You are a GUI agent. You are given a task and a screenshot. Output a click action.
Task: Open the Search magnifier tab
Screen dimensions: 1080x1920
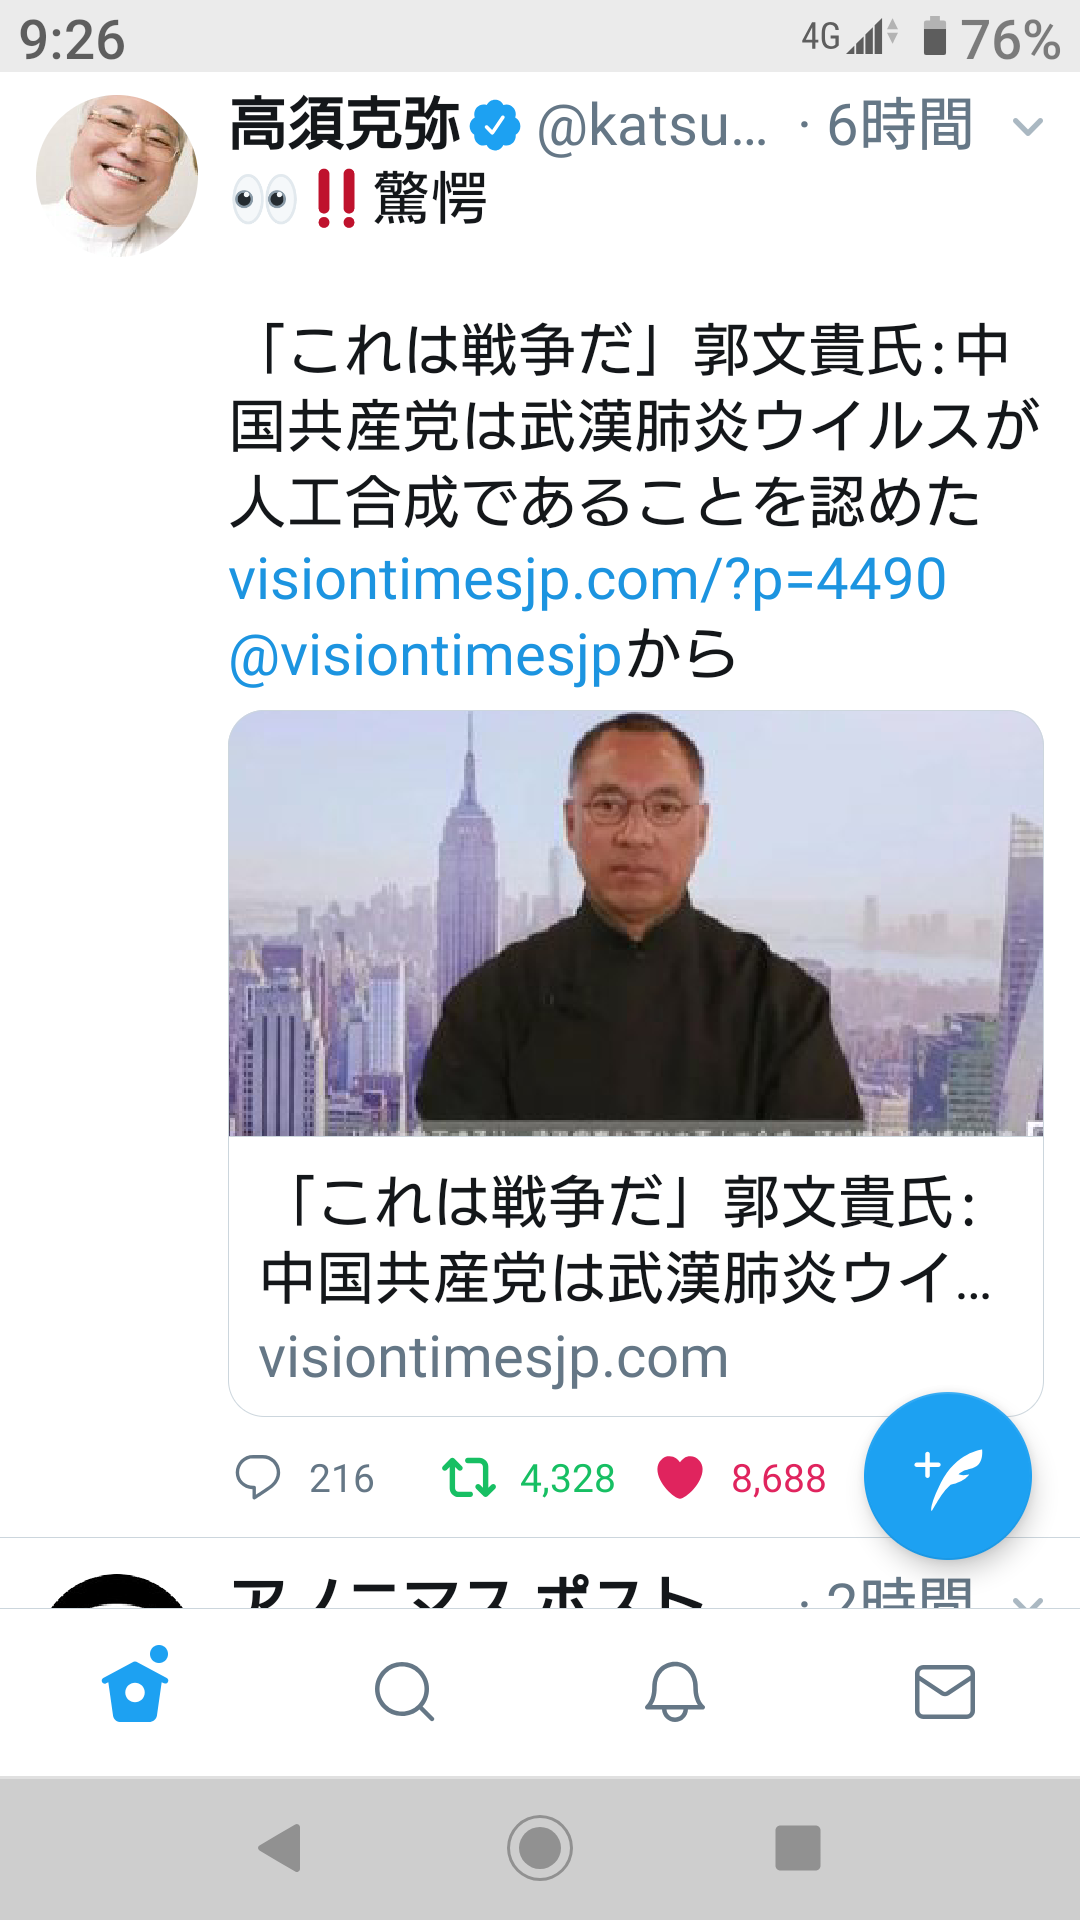pos(405,1691)
